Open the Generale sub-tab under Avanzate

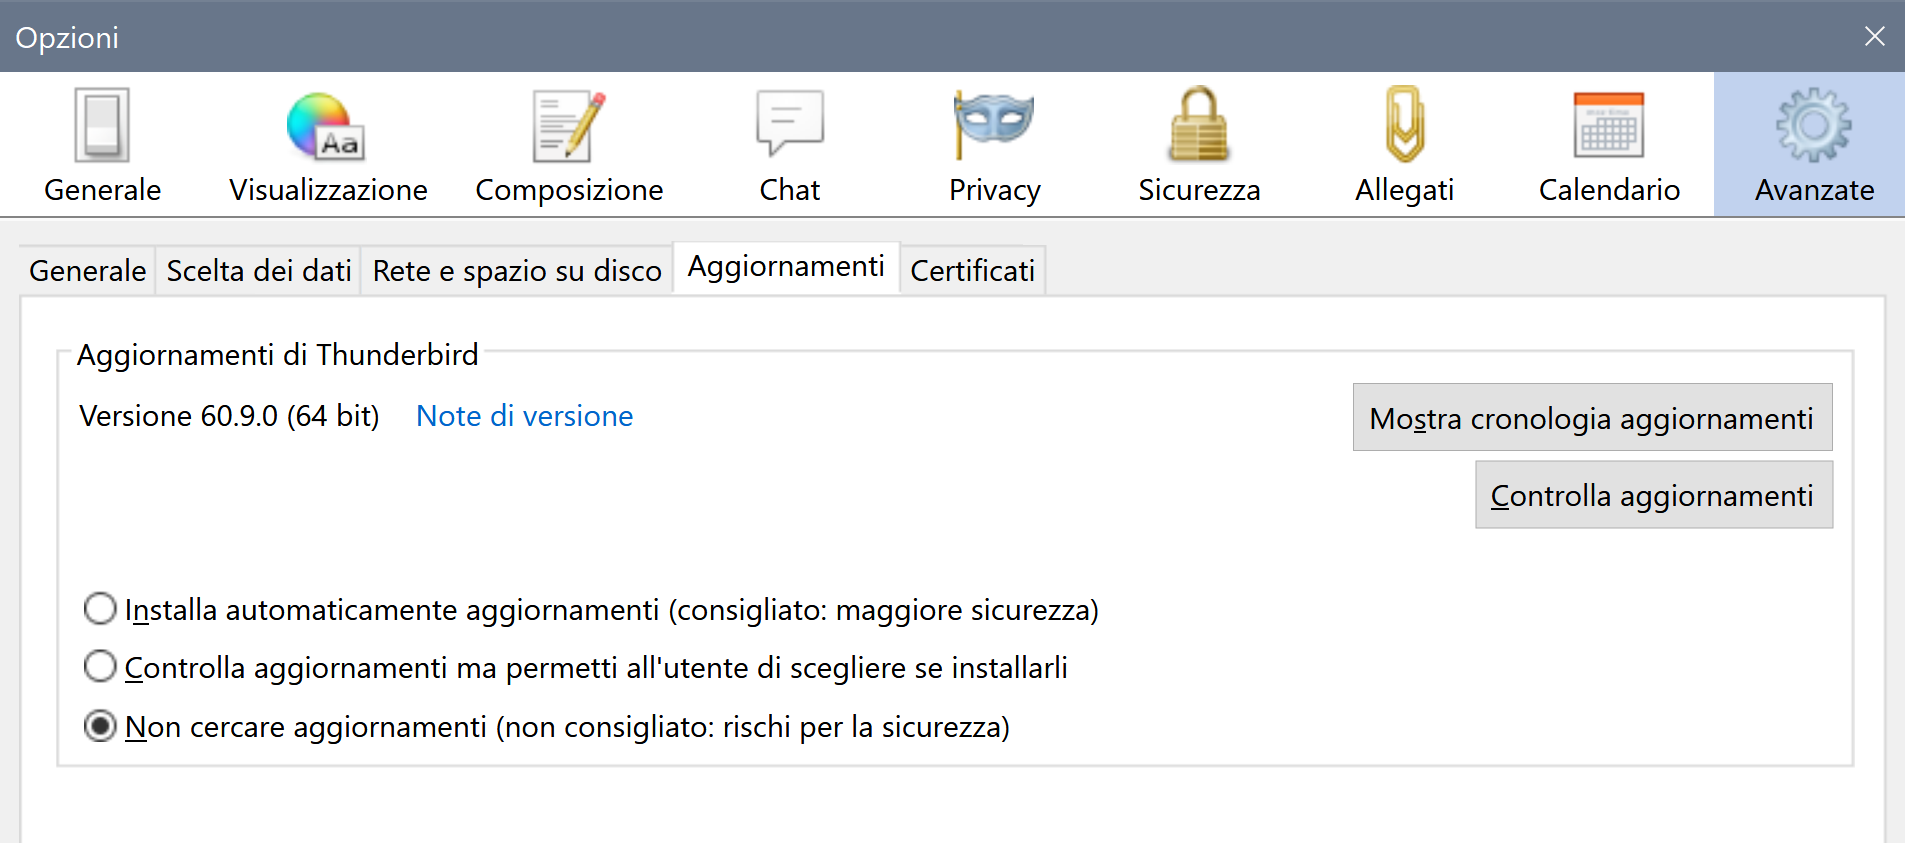point(88,271)
